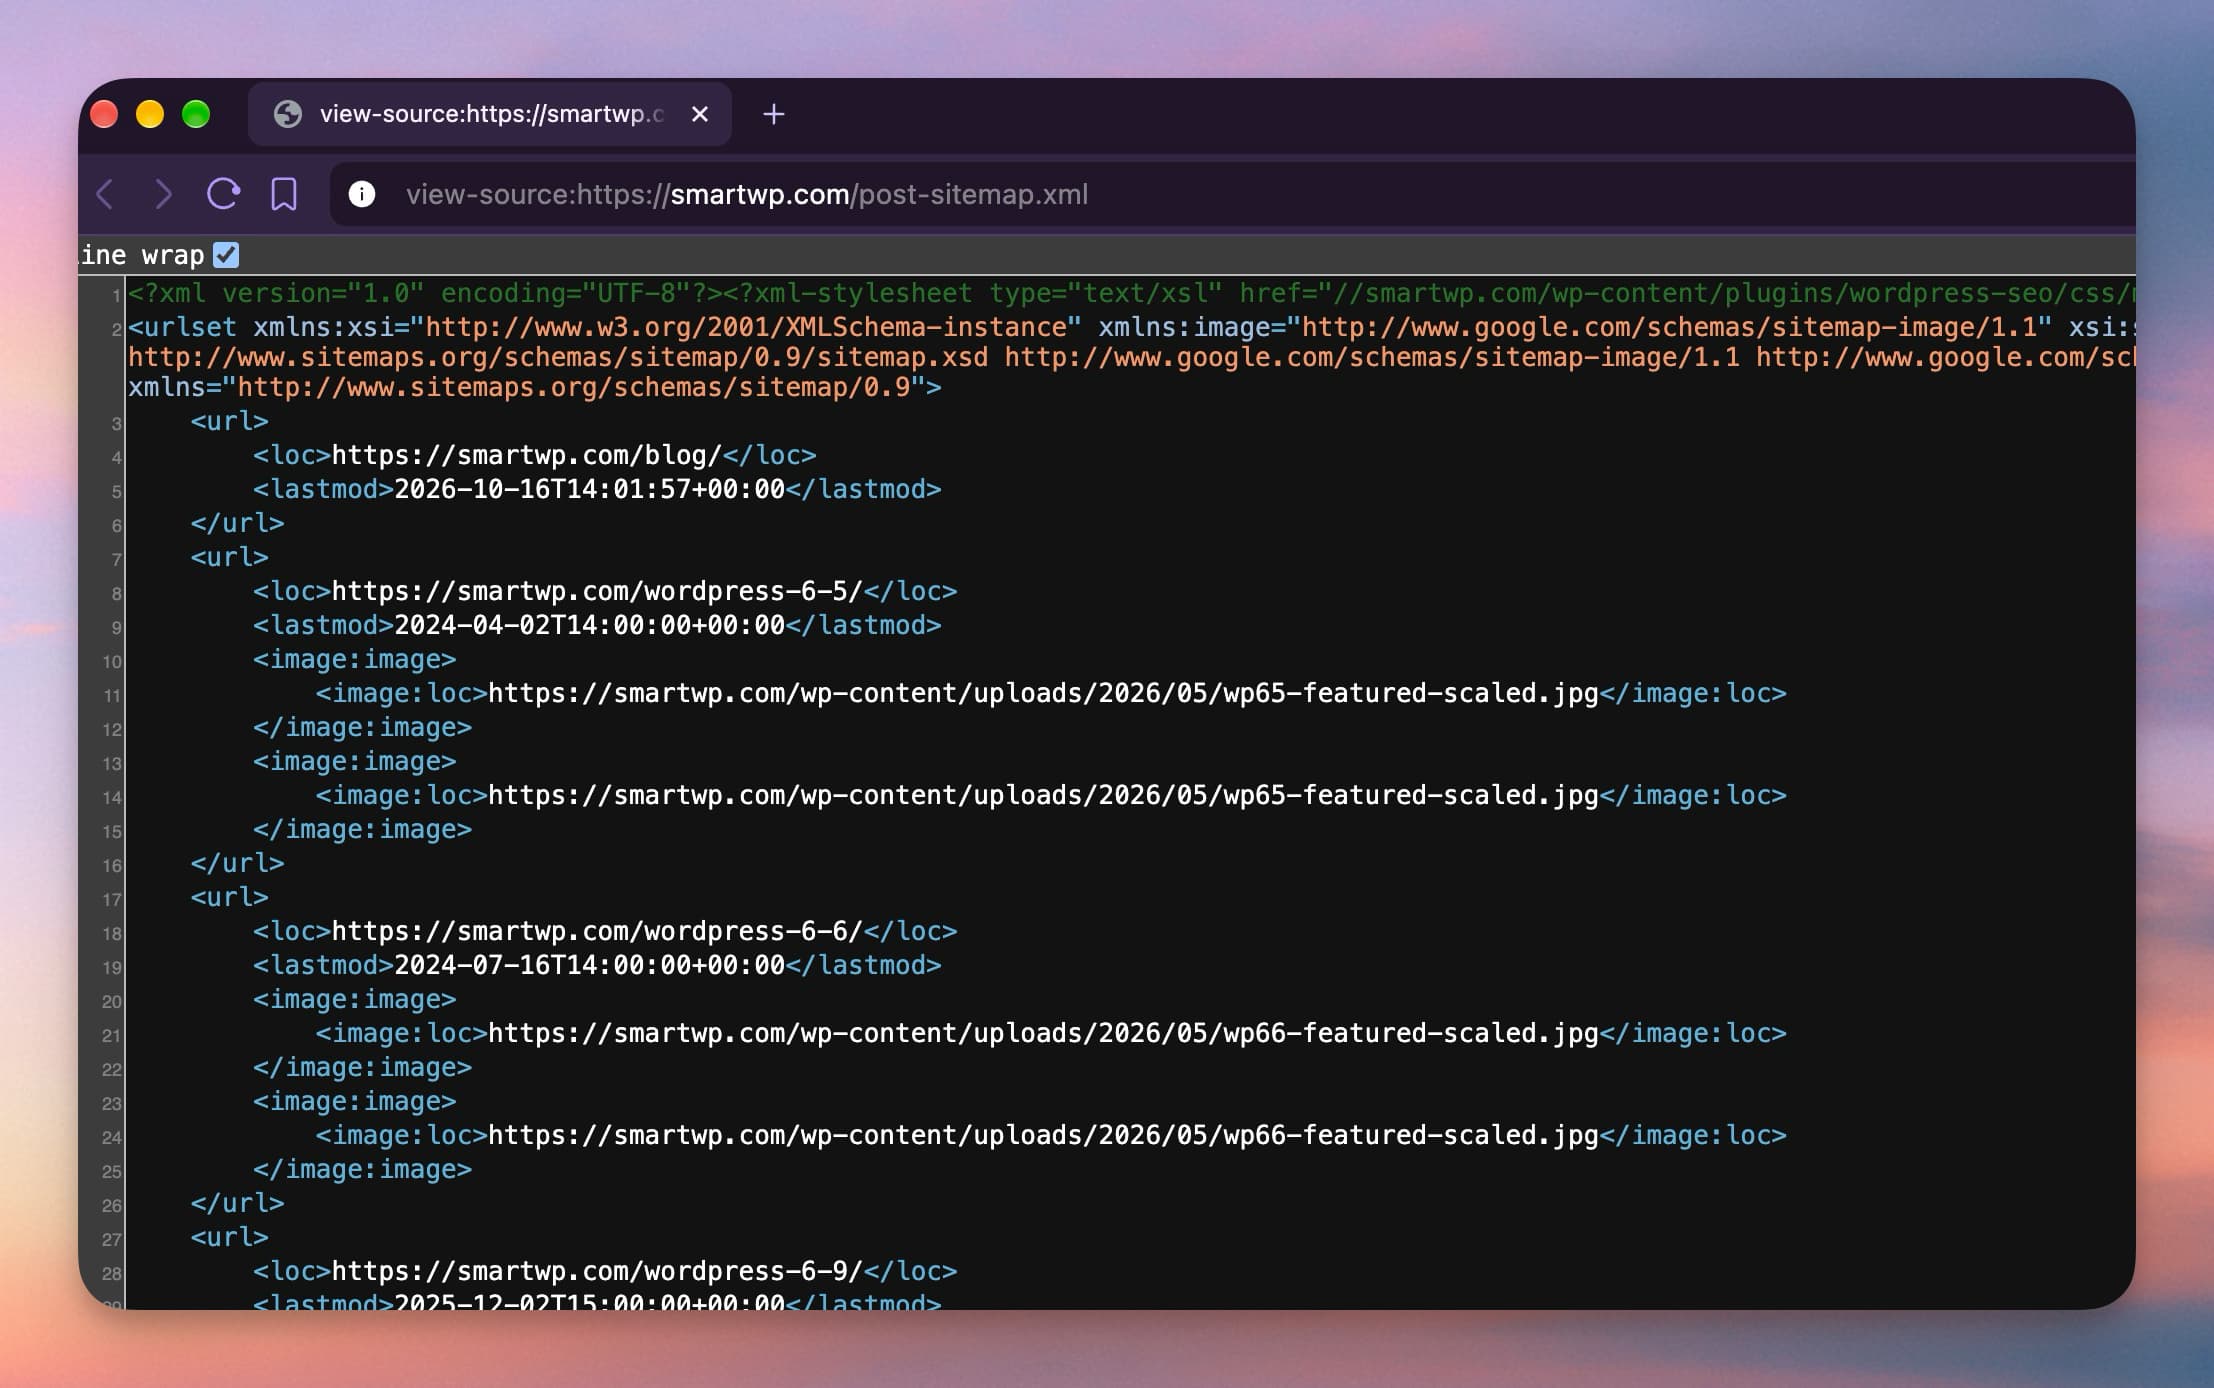Click the closing url tag on line 6

(238, 523)
